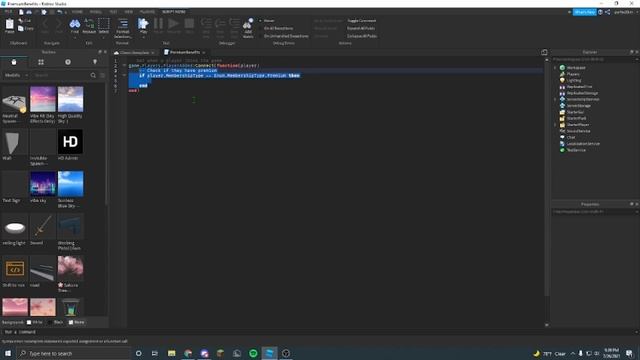Click the Select dashed-box tool
Screen dimensions: 640x360
tap(104, 24)
